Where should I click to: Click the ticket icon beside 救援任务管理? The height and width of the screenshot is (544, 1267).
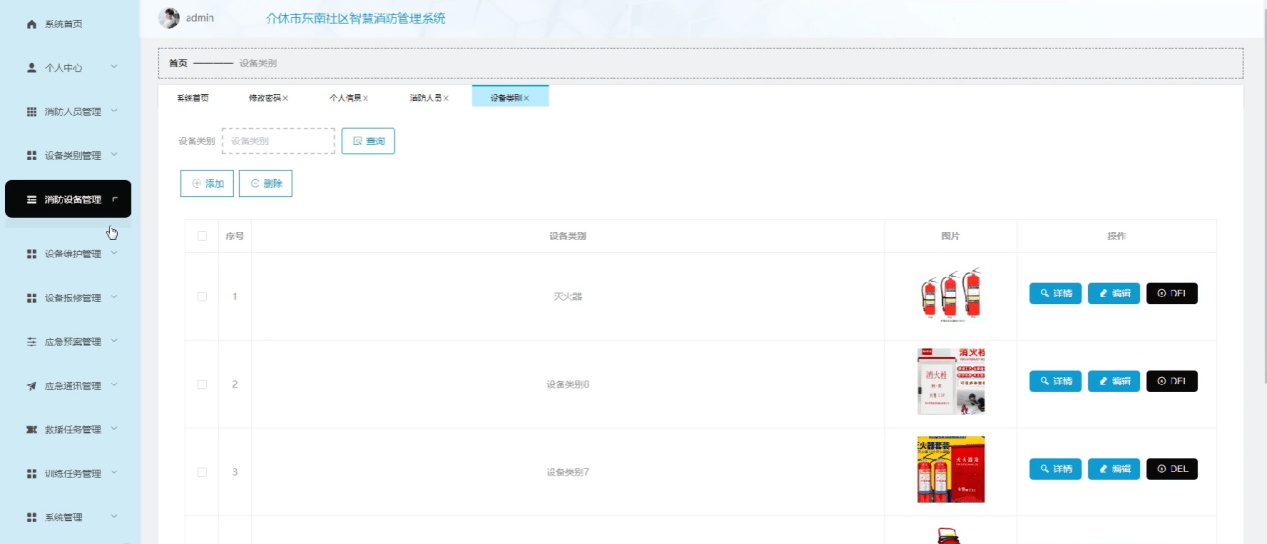[x=31, y=430]
